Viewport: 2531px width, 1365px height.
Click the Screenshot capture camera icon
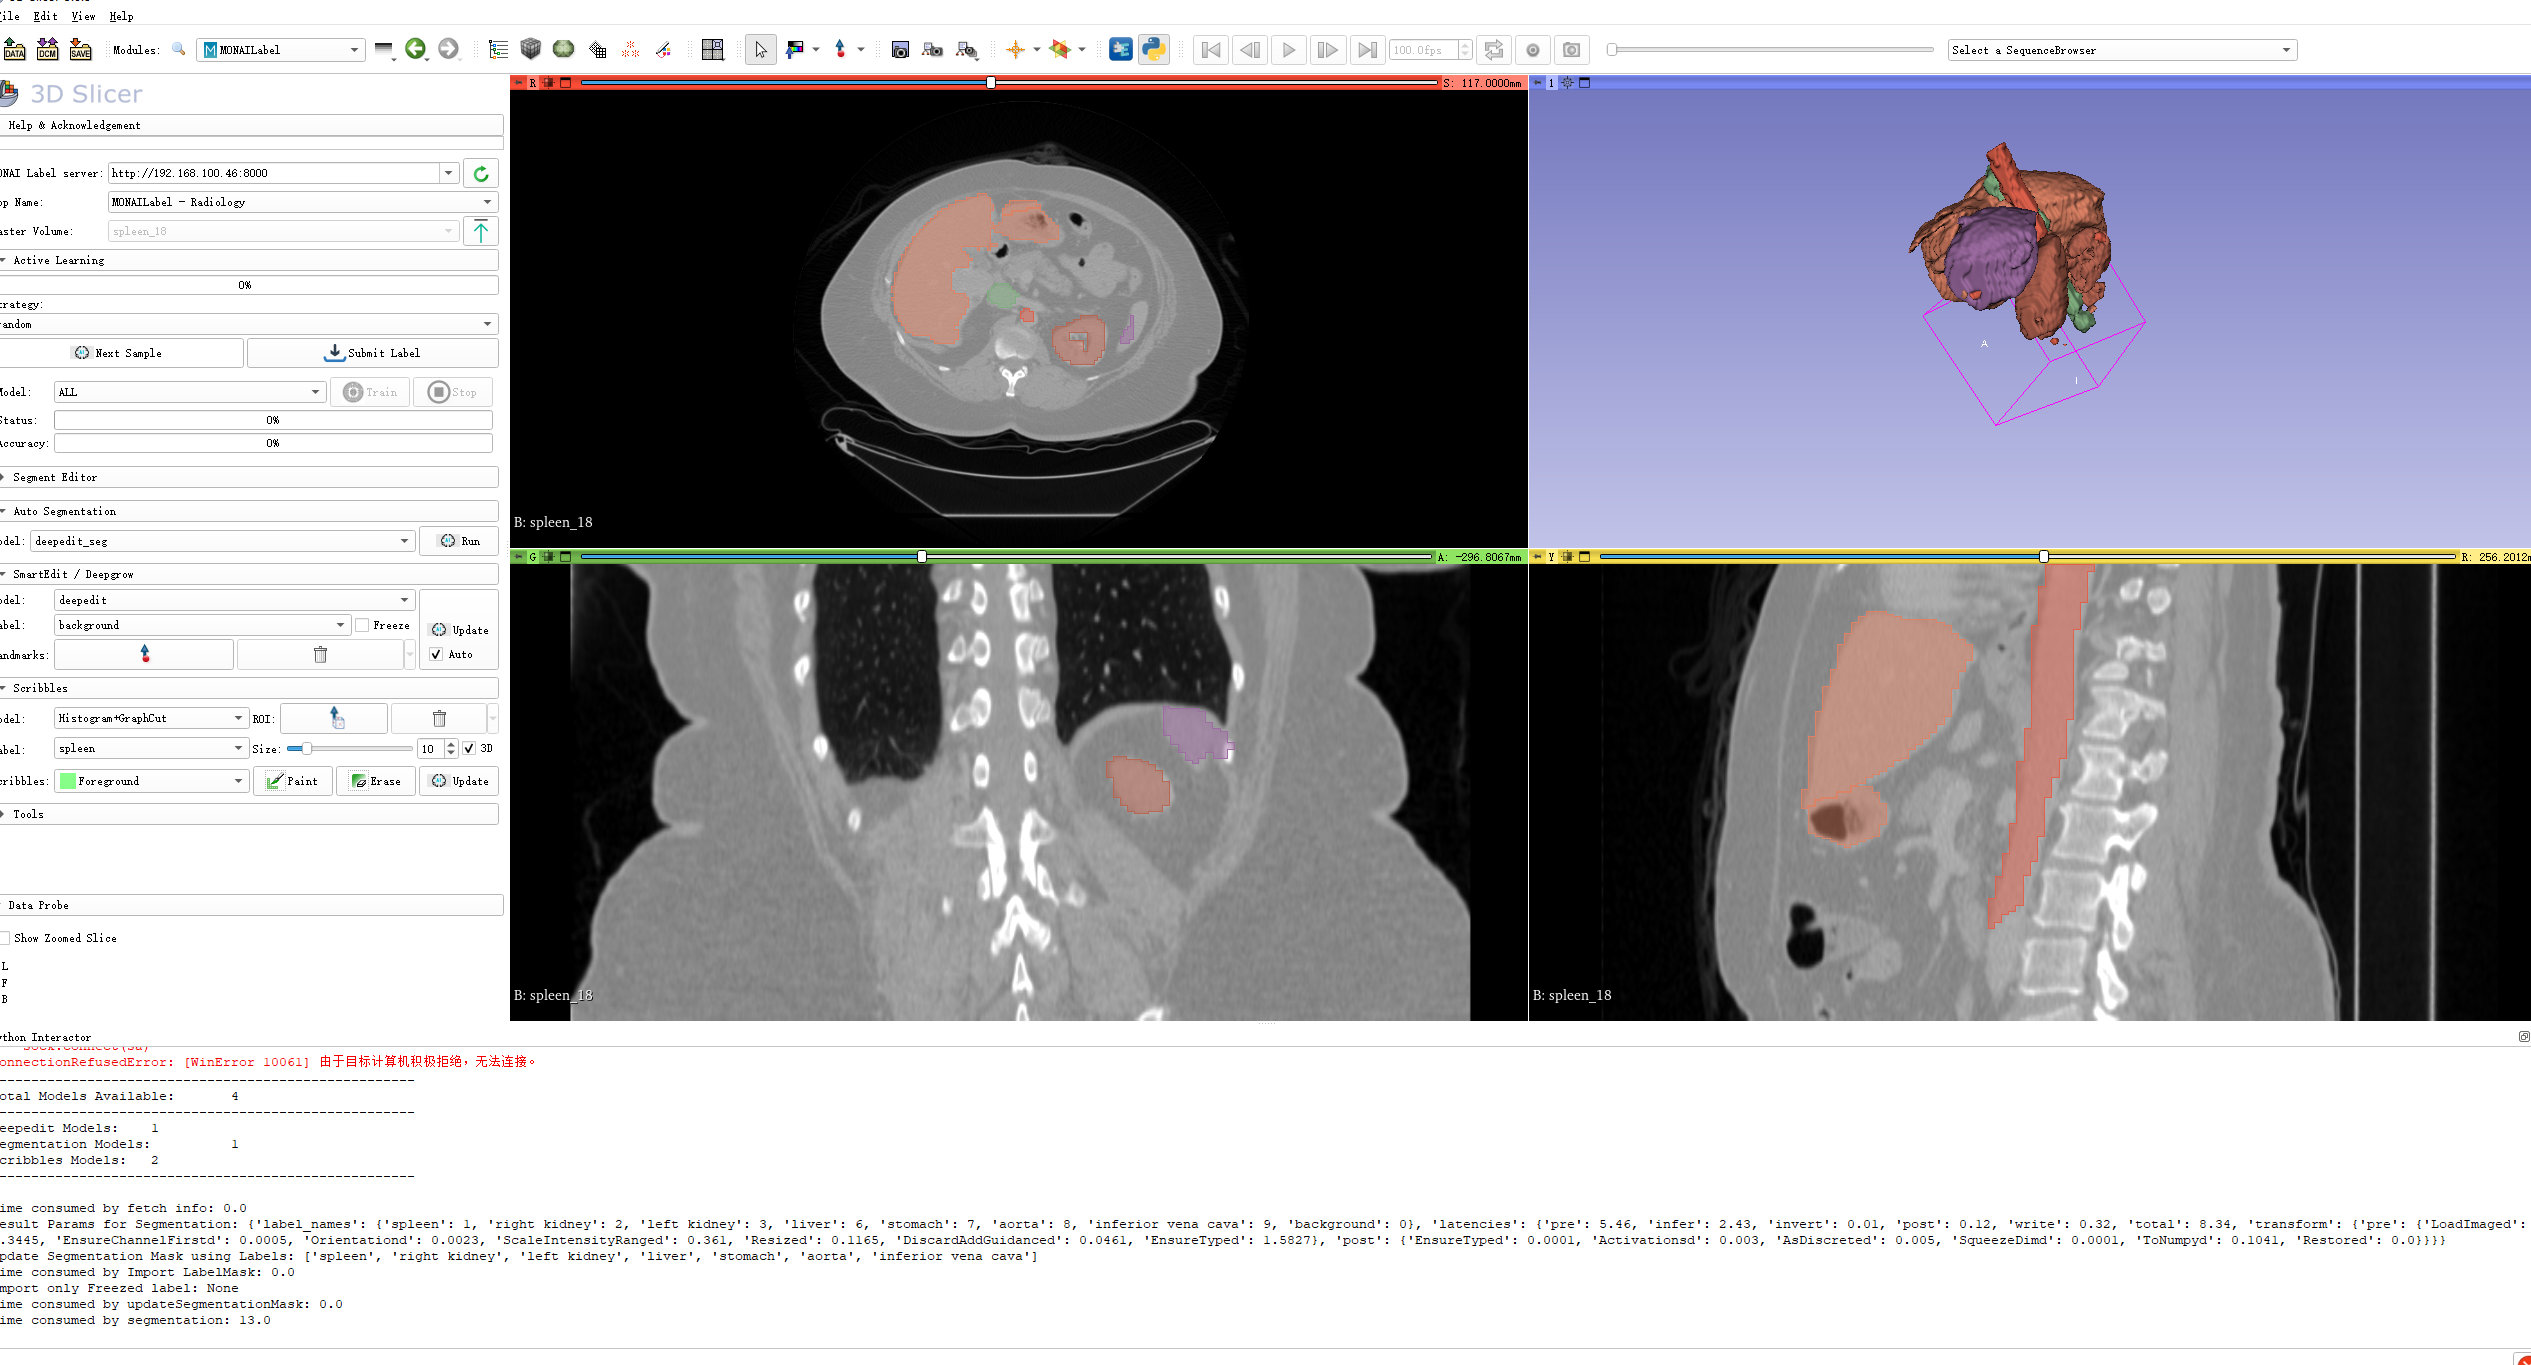tap(899, 49)
